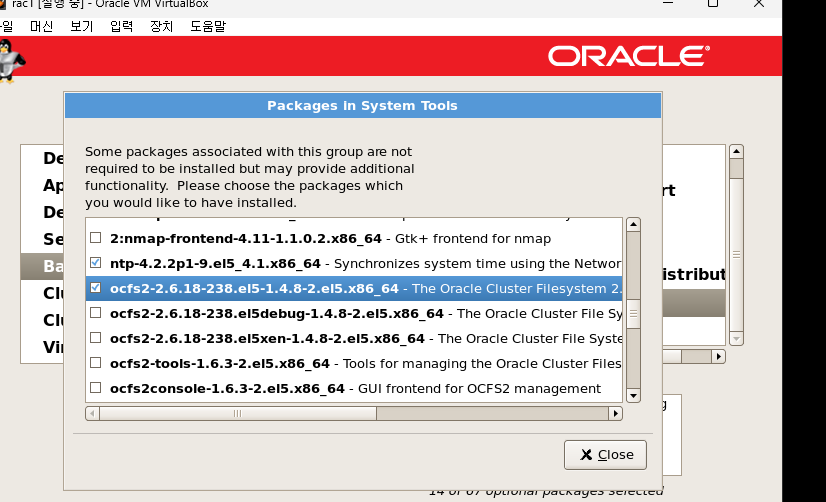
Task: Select the ocfs2 el5debug package row
Action: (x=354, y=313)
